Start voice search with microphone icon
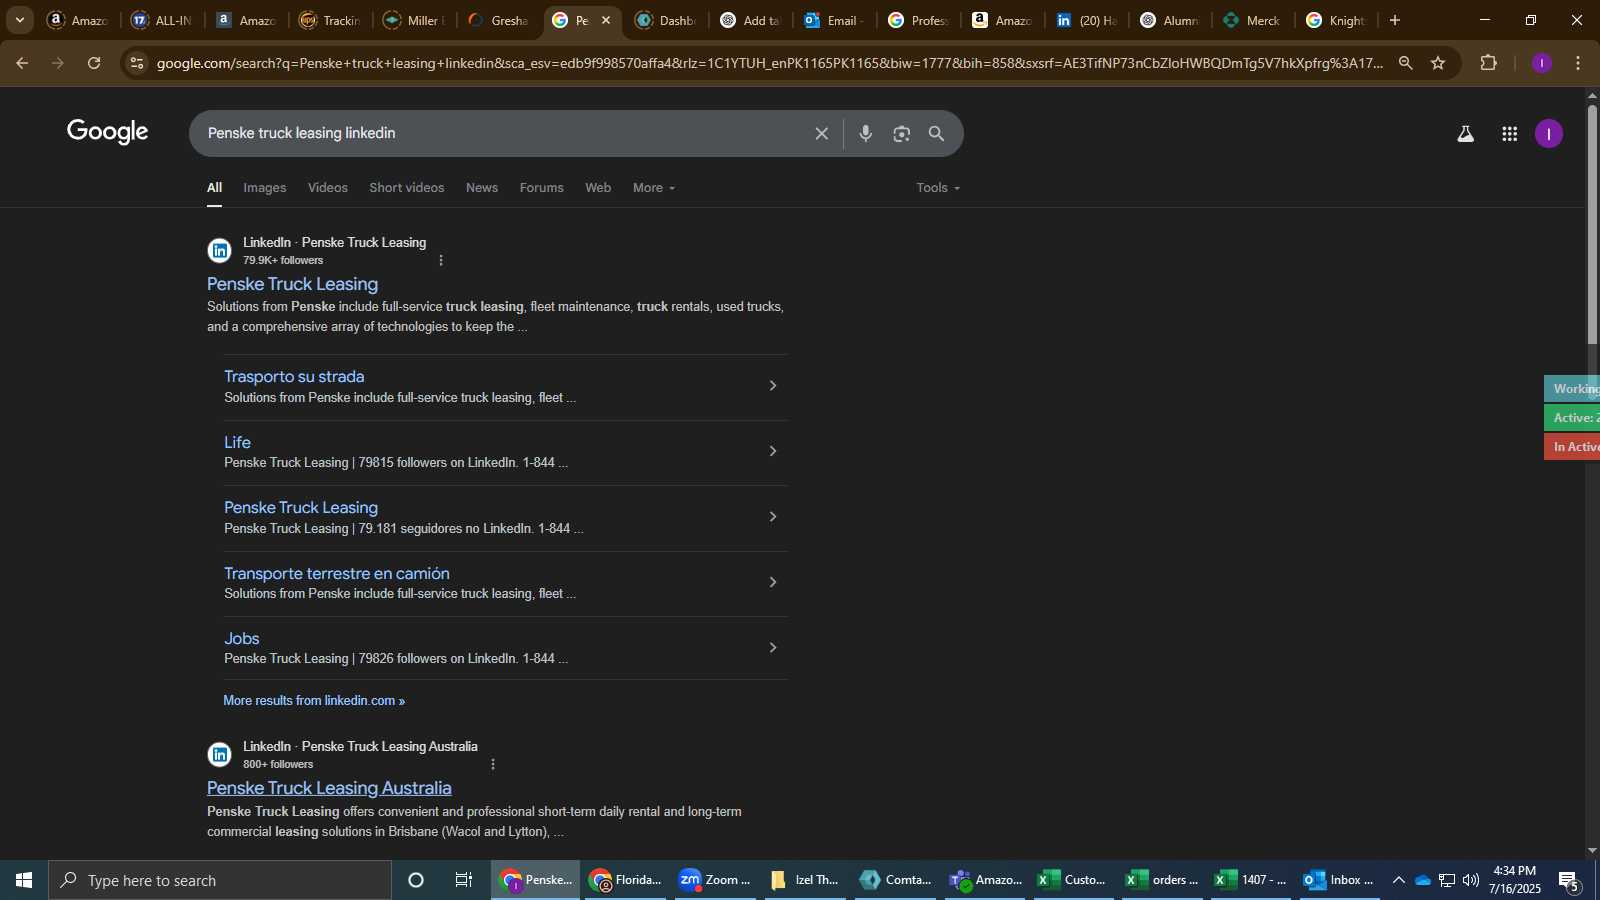Image resolution: width=1600 pixels, height=900 pixels. 866,133
